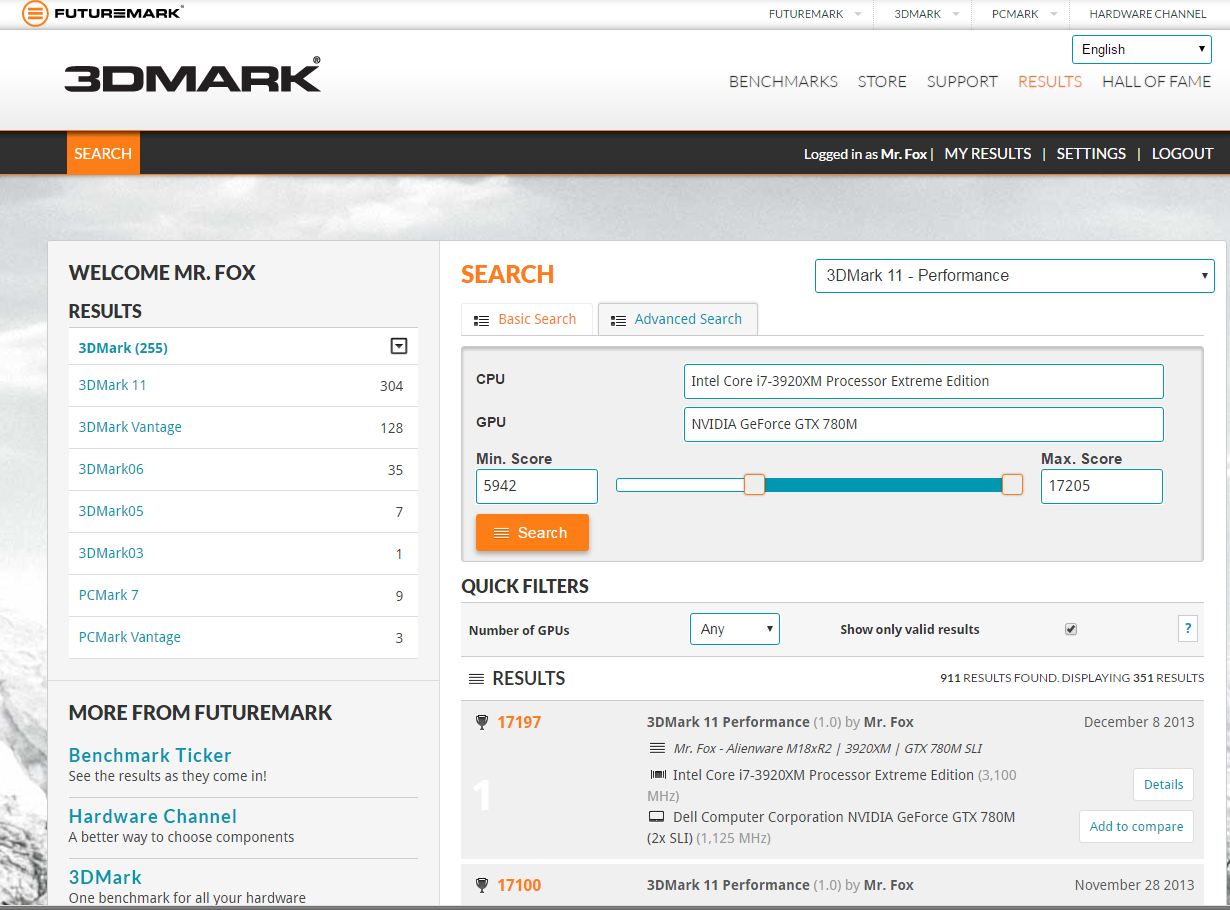The image size is (1230, 910).
Task: Click the CPU input field
Action: 923,381
